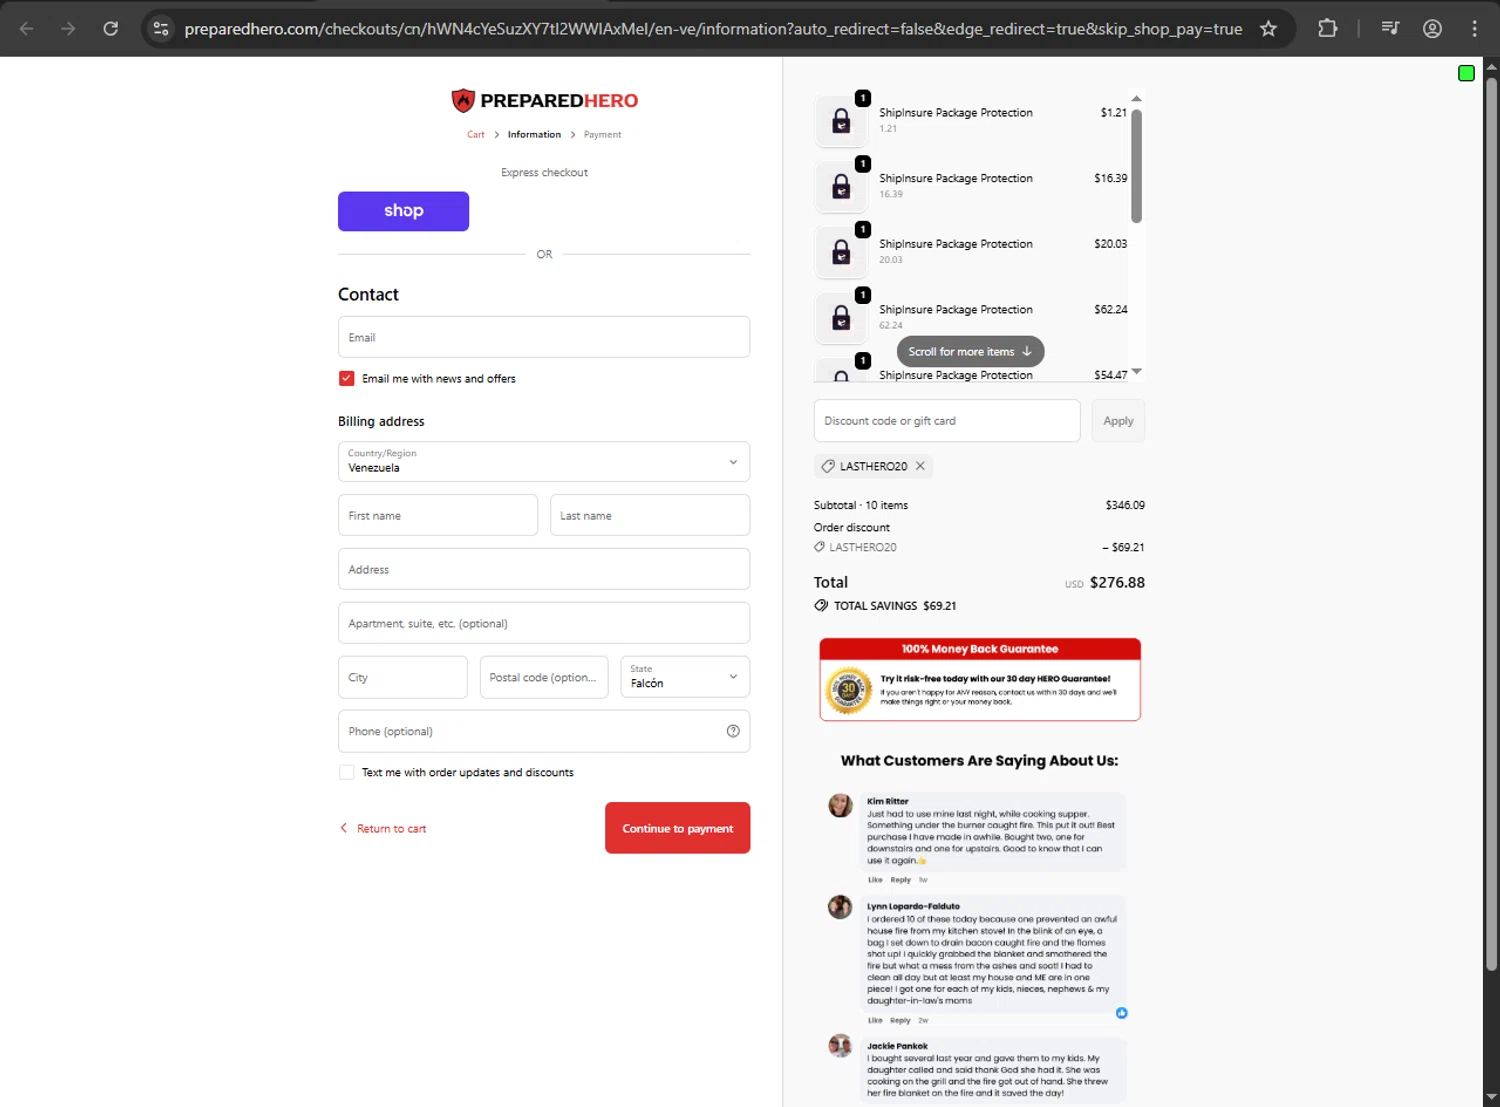This screenshot has height=1107, width=1500.
Task: Click the $16.39 ShipInsure lock thumbnail
Action: [x=841, y=186]
